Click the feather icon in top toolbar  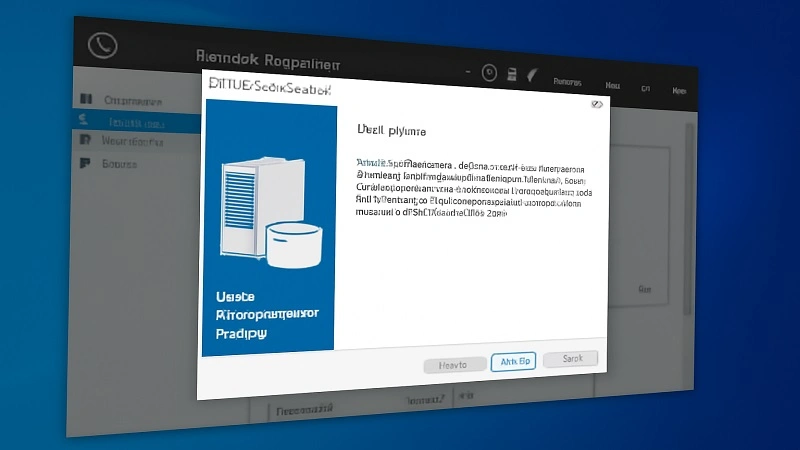coord(532,76)
